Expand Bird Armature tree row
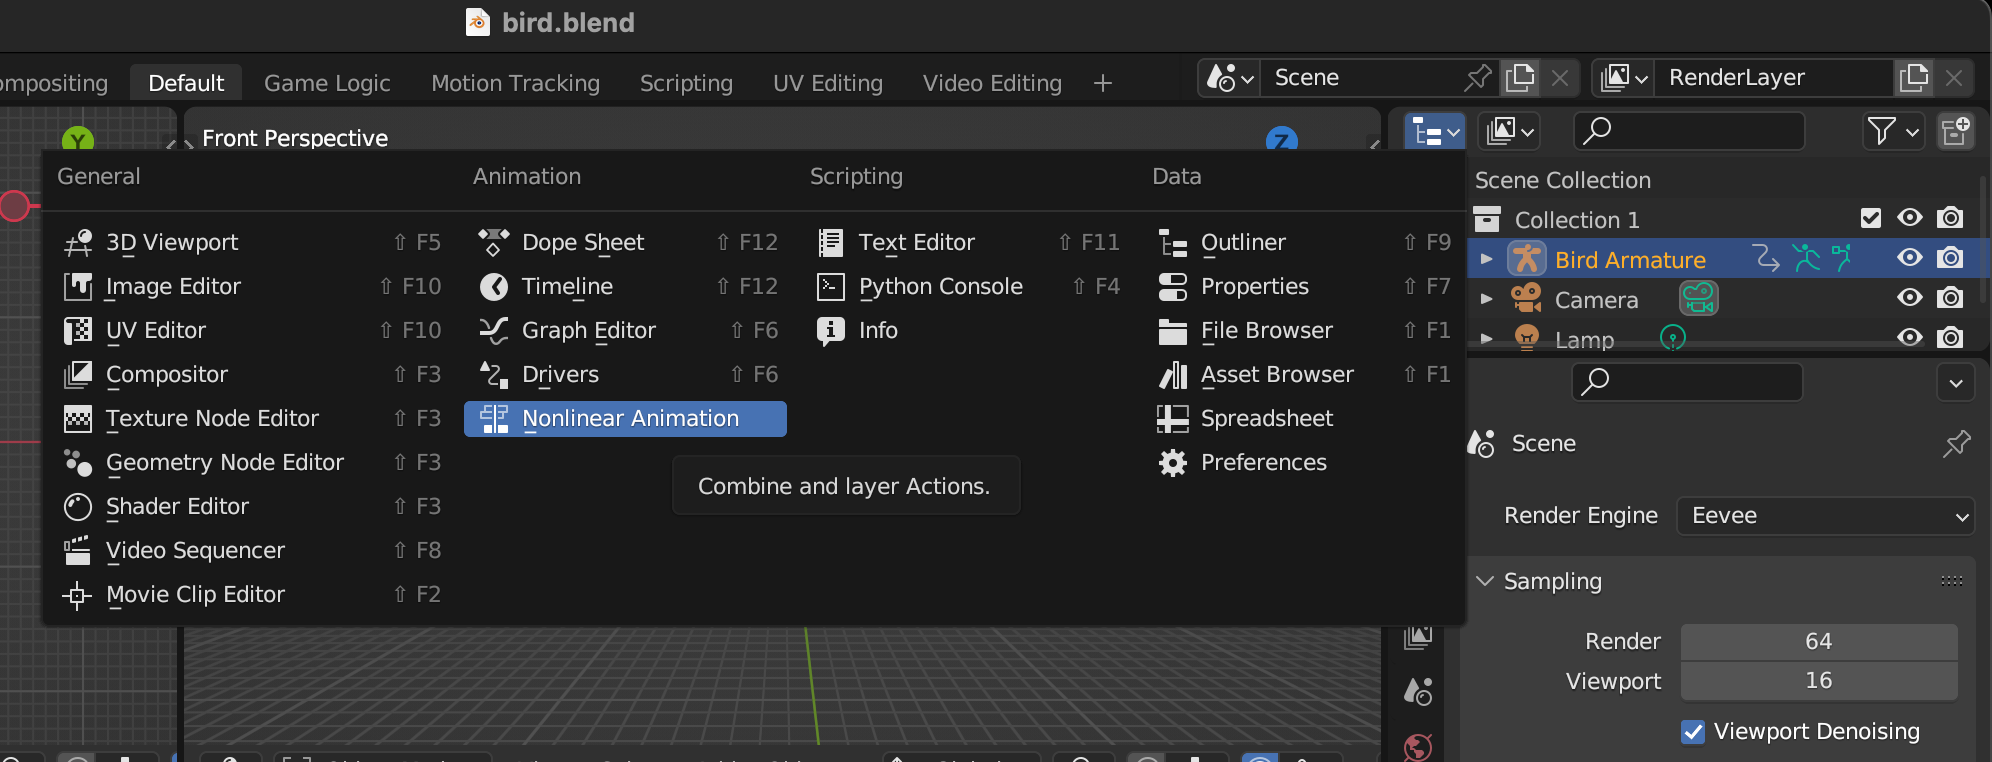This screenshot has width=1992, height=762. tap(1487, 259)
